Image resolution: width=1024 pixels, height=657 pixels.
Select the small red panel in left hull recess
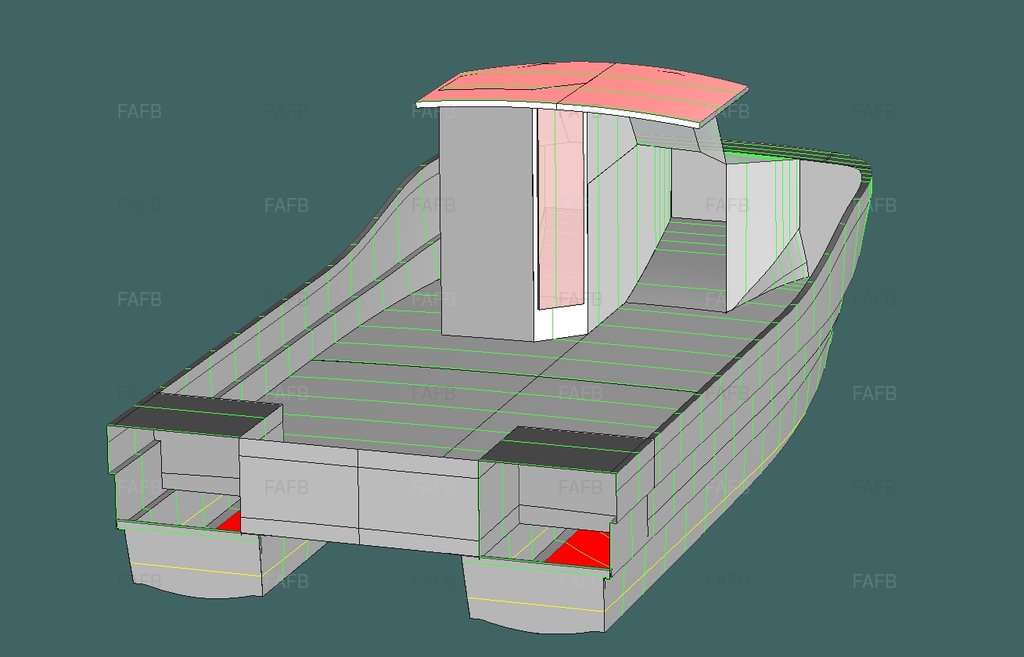point(231,523)
